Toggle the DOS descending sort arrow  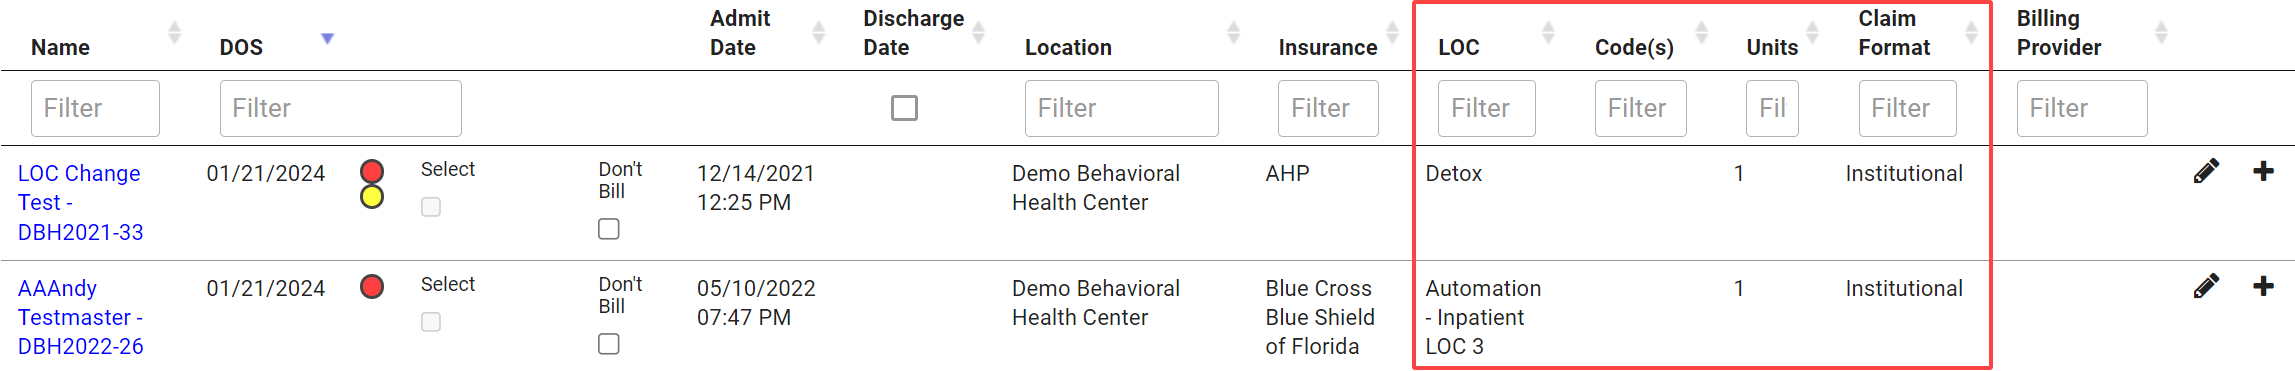(x=327, y=39)
